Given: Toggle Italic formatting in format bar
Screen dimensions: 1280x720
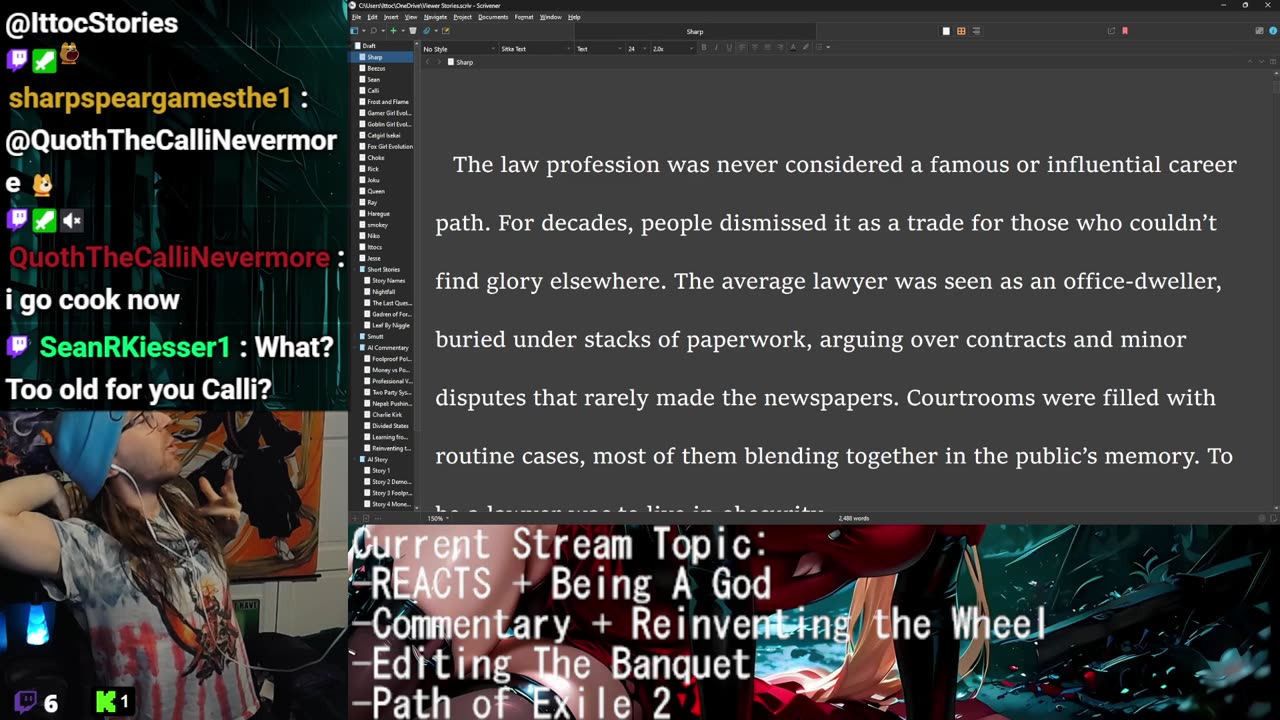Looking at the screenshot, I should 716,48.
